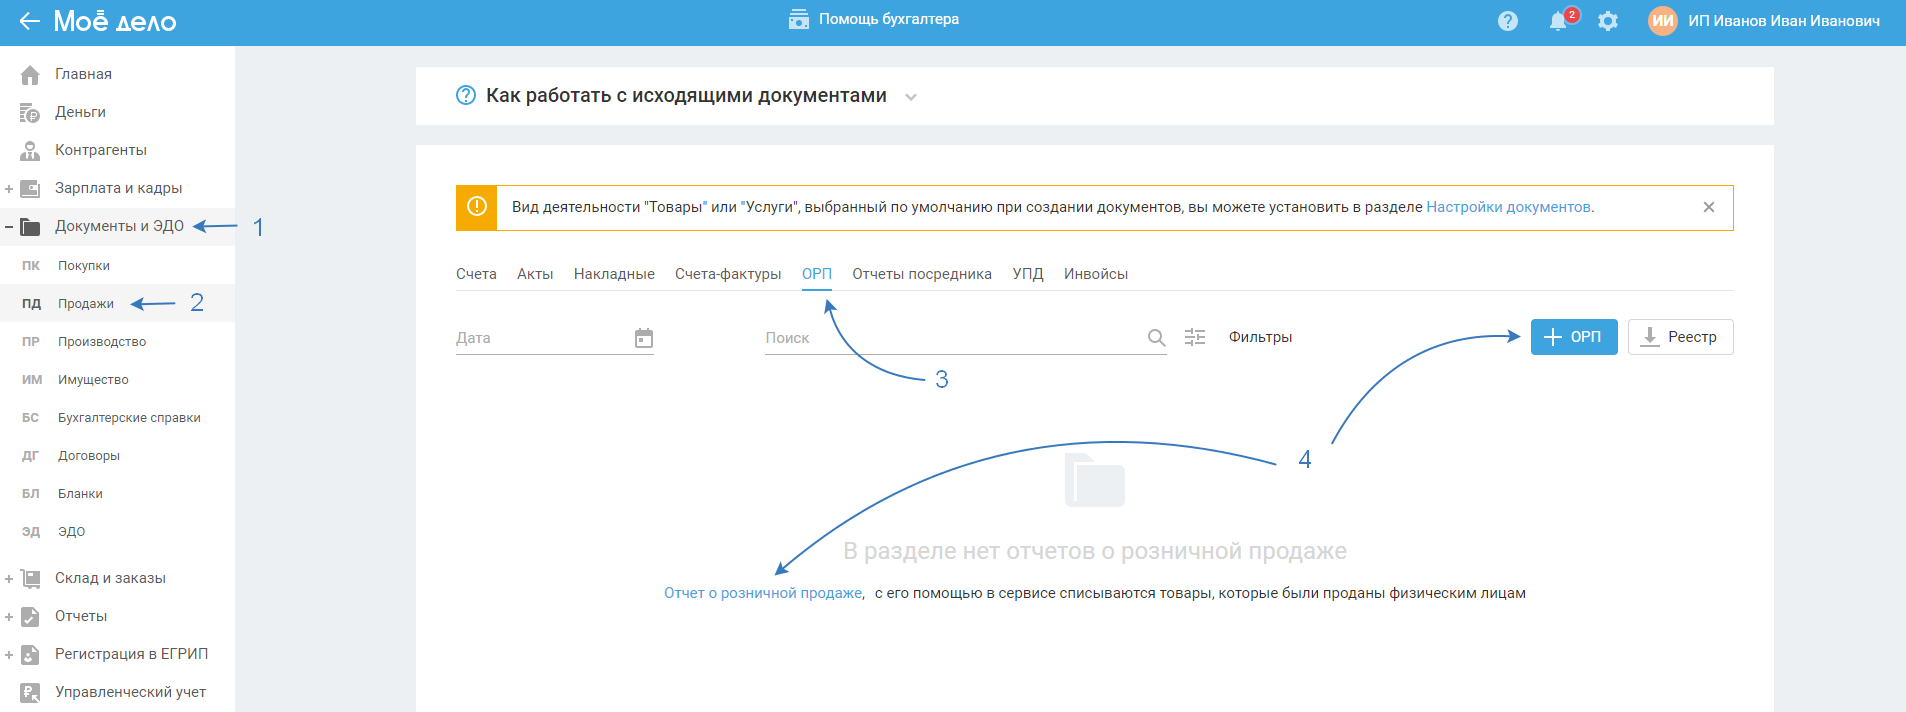Click the filter sliders icon
This screenshot has width=1906, height=712.
coord(1195,337)
